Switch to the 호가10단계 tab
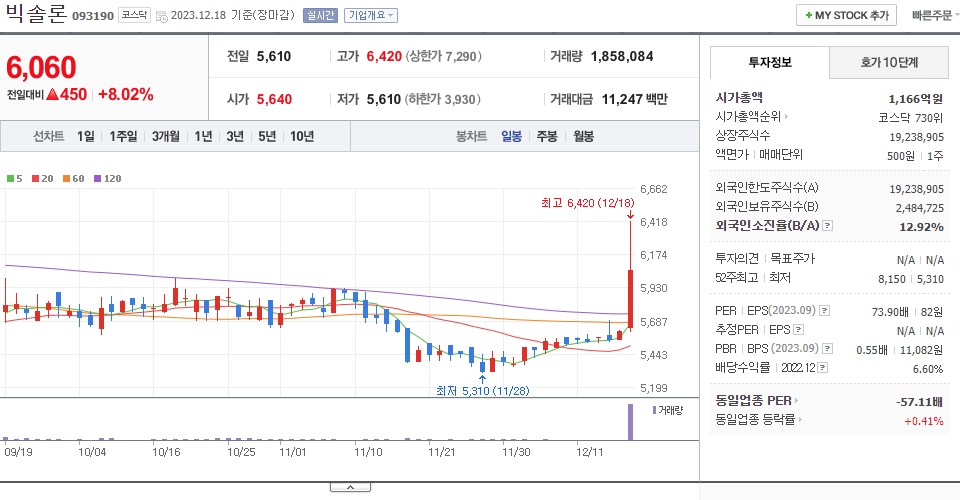This screenshot has width=960, height=500. click(x=889, y=62)
